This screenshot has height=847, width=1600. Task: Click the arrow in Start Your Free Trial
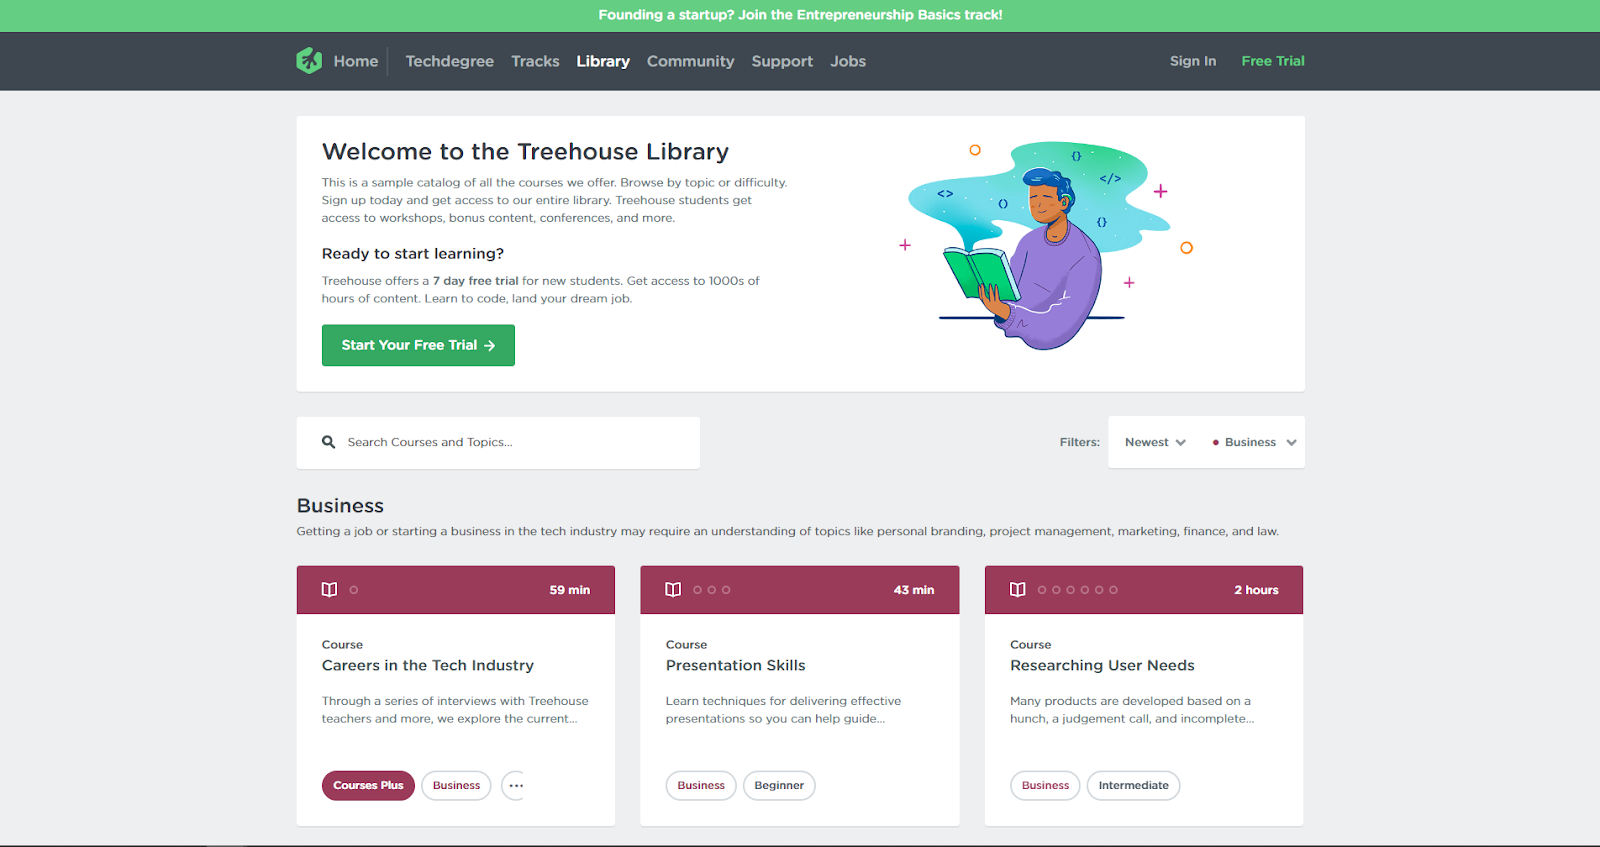(x=490, y=346)
